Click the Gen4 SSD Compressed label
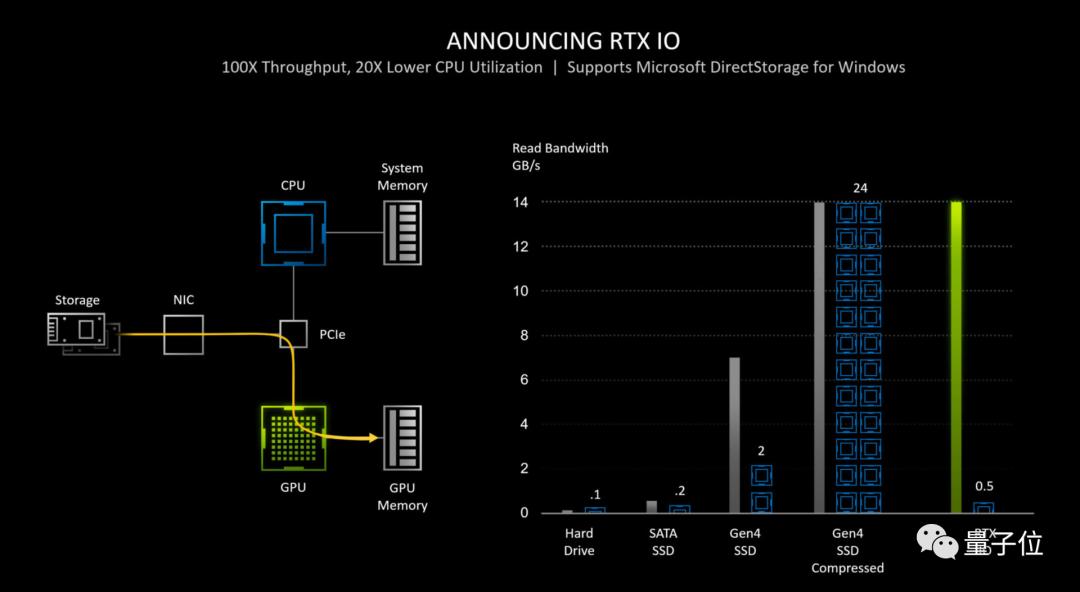This screenshot has height=592, width=1080. 847,550
